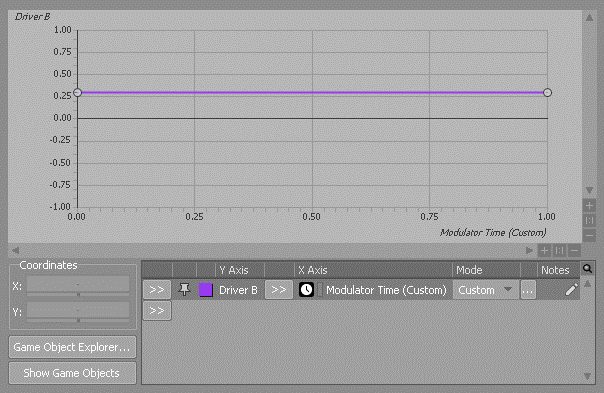Viewport: 604px width, 393px height.
Task: Open the purple Driver B color swatch
Action: [x=206, y=290]
